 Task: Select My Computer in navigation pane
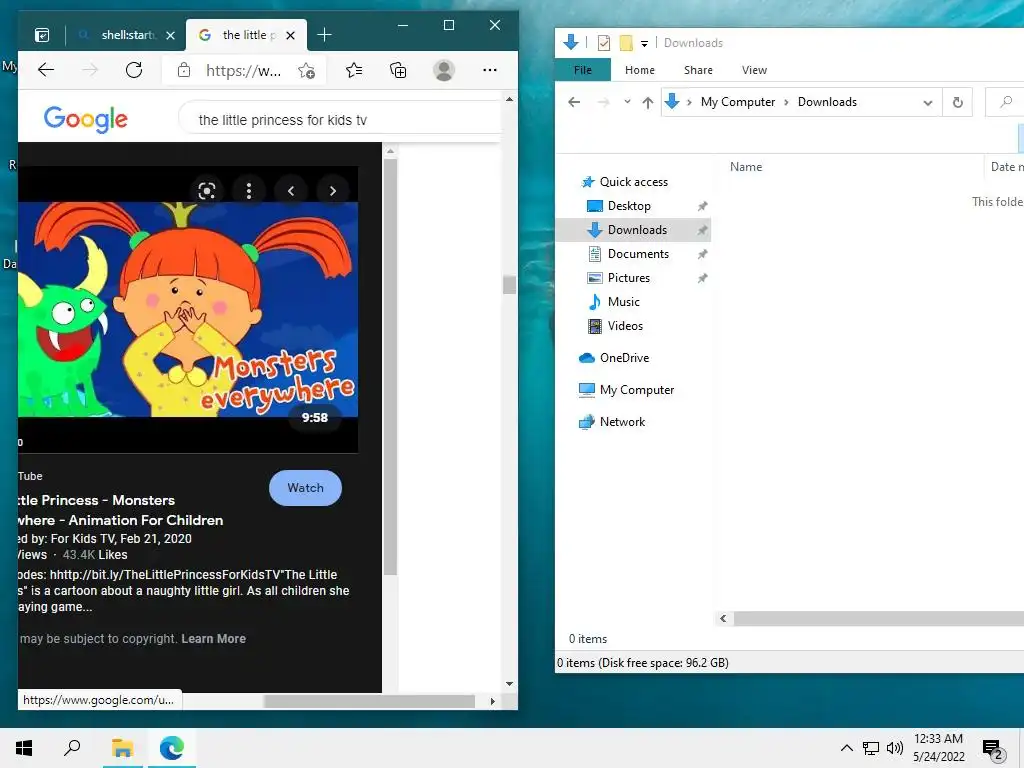(x=636, y=390)
